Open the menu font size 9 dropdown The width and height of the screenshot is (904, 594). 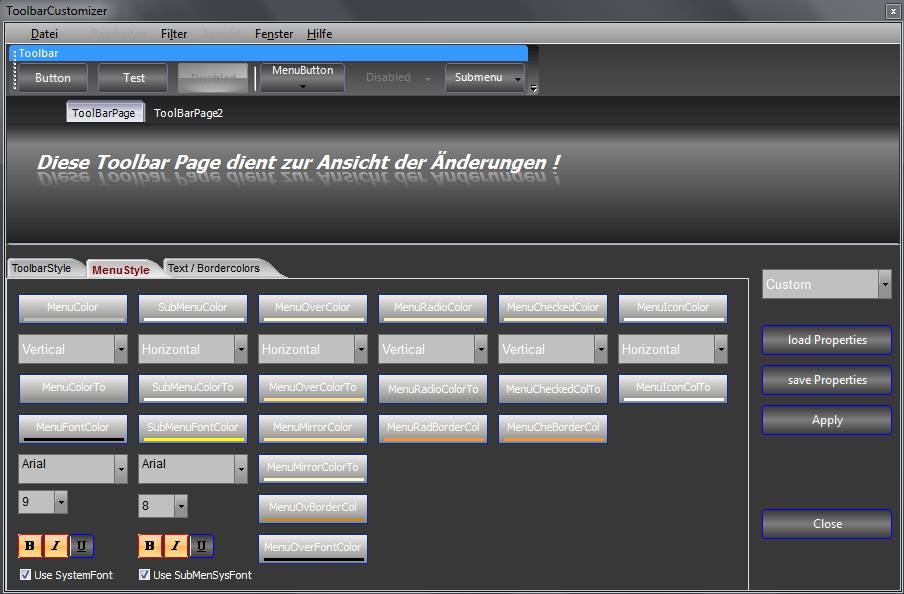point(61,502)
